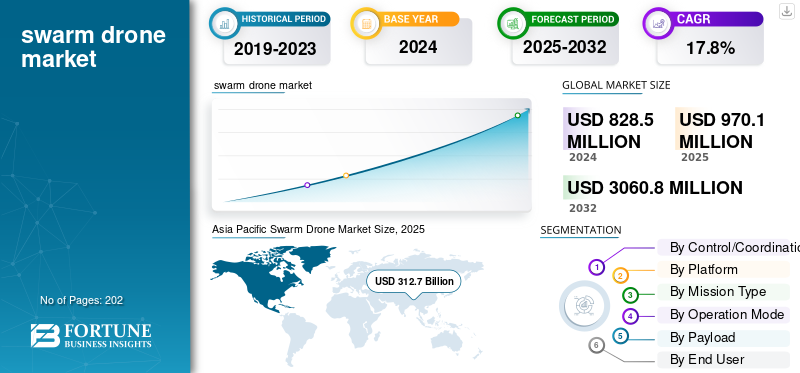Click the 17.8% CAGR value
Image resolution: width=800 pixels, height=373 pixels.
tap(710, 48)
